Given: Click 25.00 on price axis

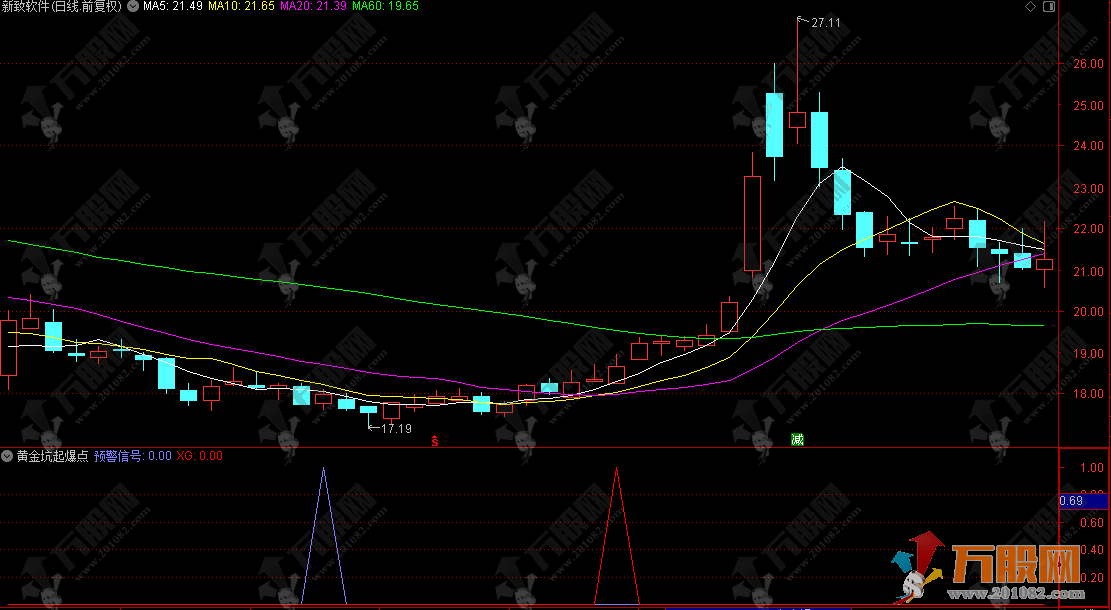Looking at the screenshot, I should pos(1088,106).
